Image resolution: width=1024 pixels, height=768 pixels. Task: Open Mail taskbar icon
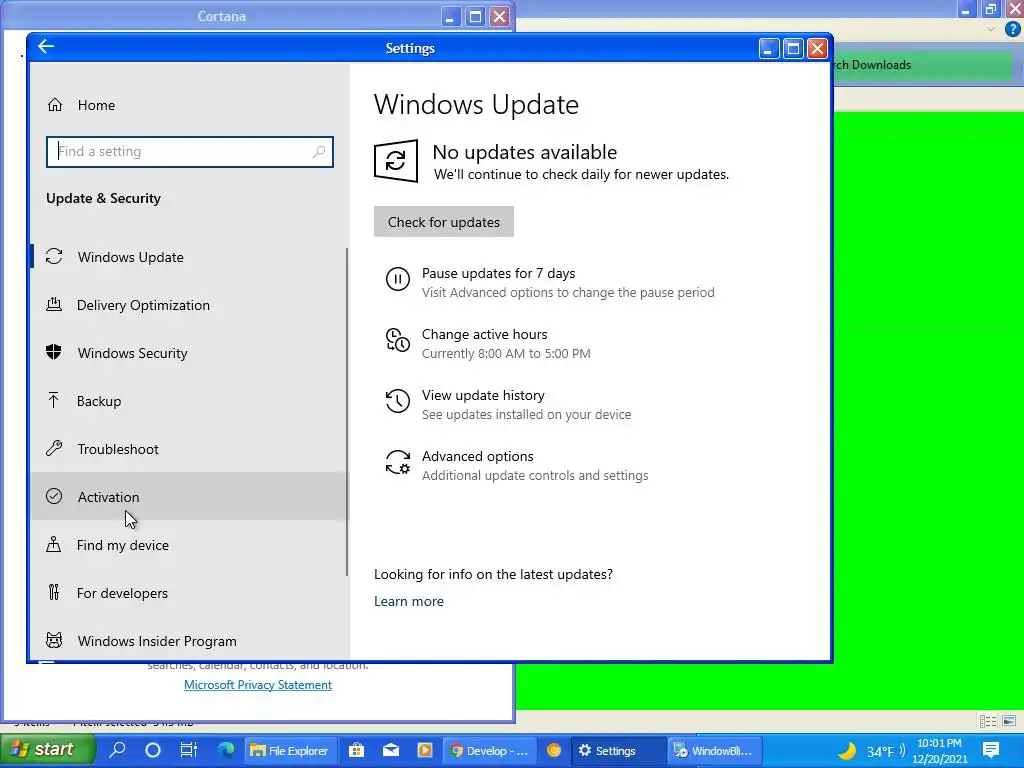[391, 750]
